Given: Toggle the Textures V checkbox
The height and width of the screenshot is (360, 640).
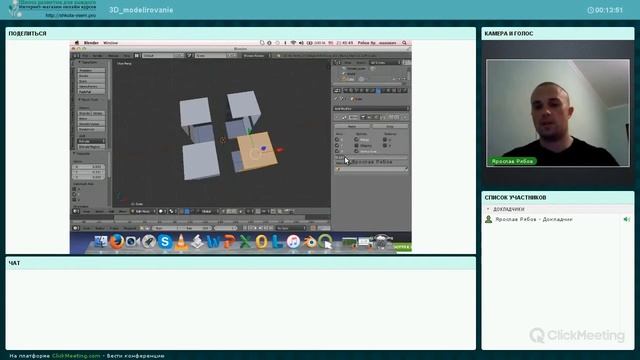Looking at the screenshot, I should point(384,145).
